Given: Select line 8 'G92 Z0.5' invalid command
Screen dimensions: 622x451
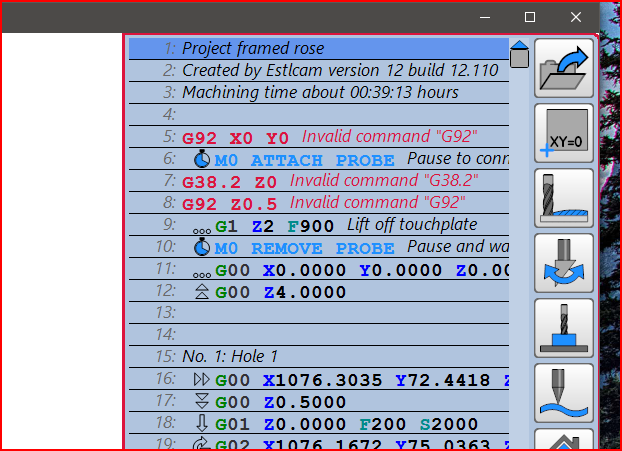Looking at the screenshot, I should coord(319,203).
